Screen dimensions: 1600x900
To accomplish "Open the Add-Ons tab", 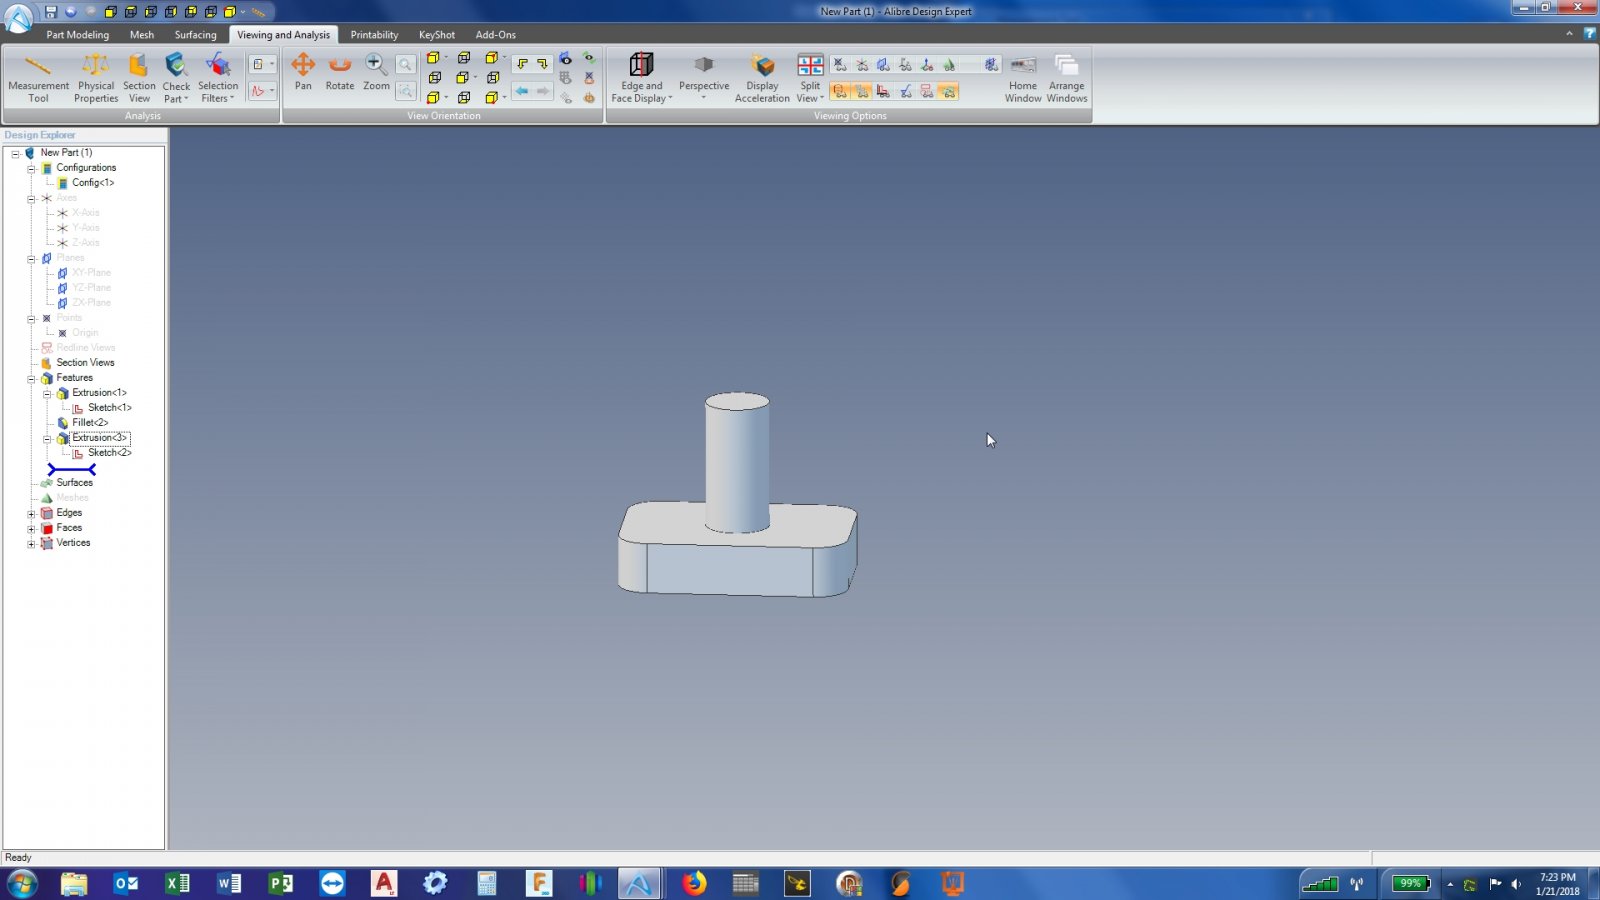I will click(495, 34).
